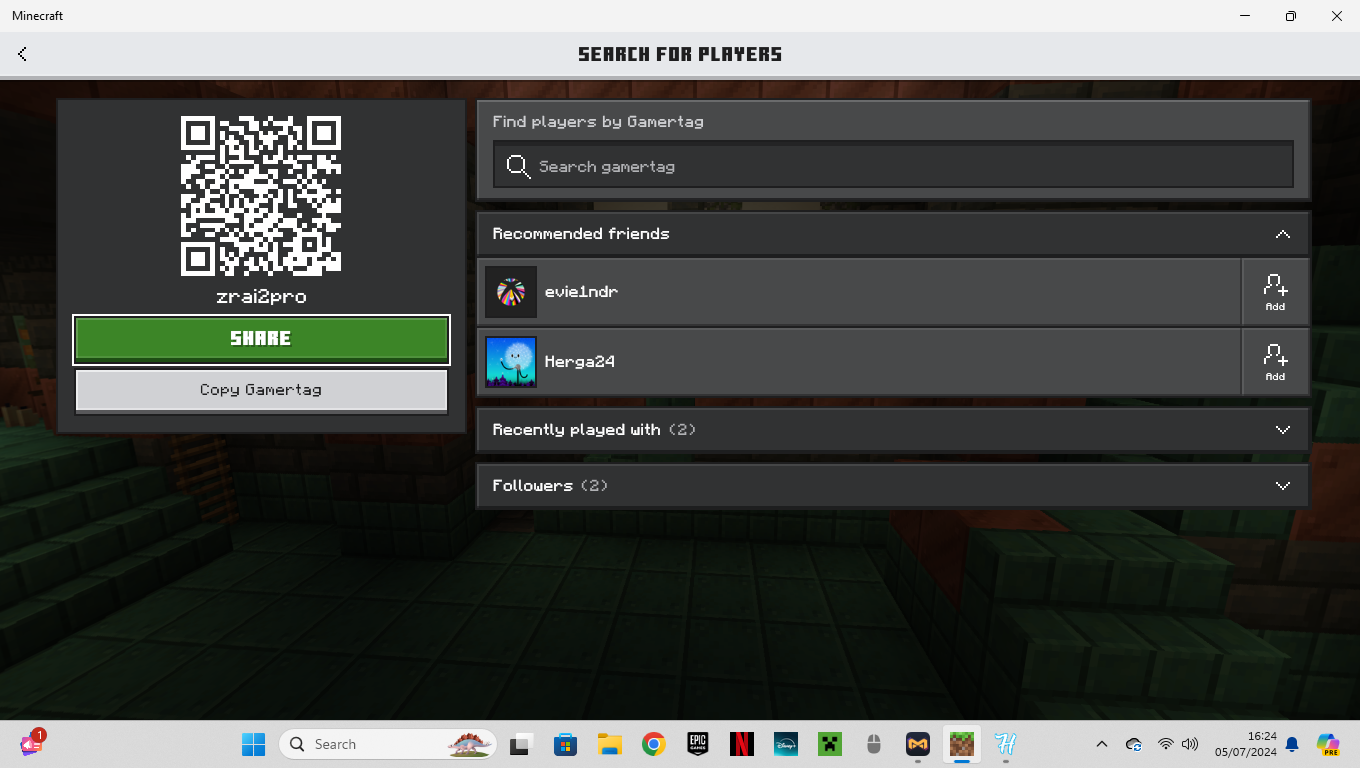Screen dimensions: 1360x768
Task: Open the Minecraft Launcher creeper icon
Action: point(829,744)
